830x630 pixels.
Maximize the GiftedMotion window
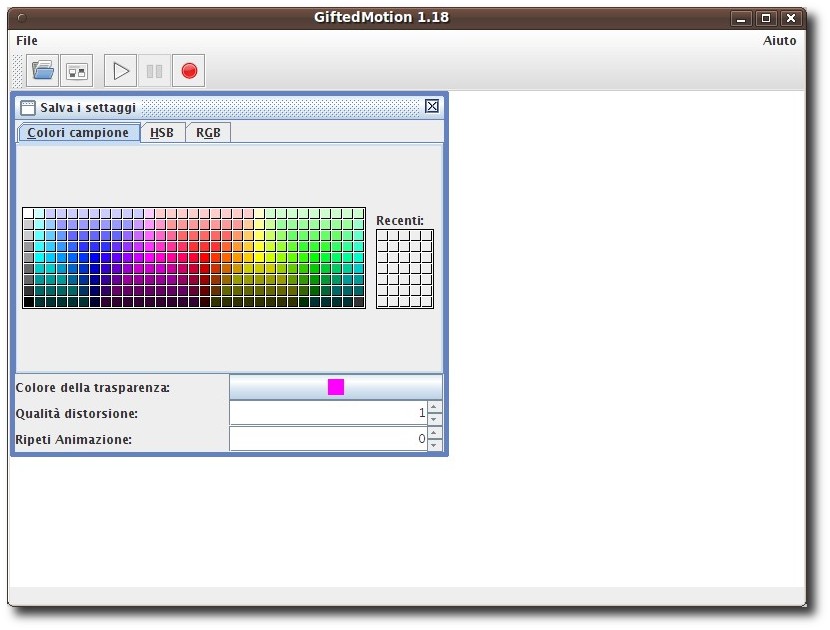tap(766, 19)
